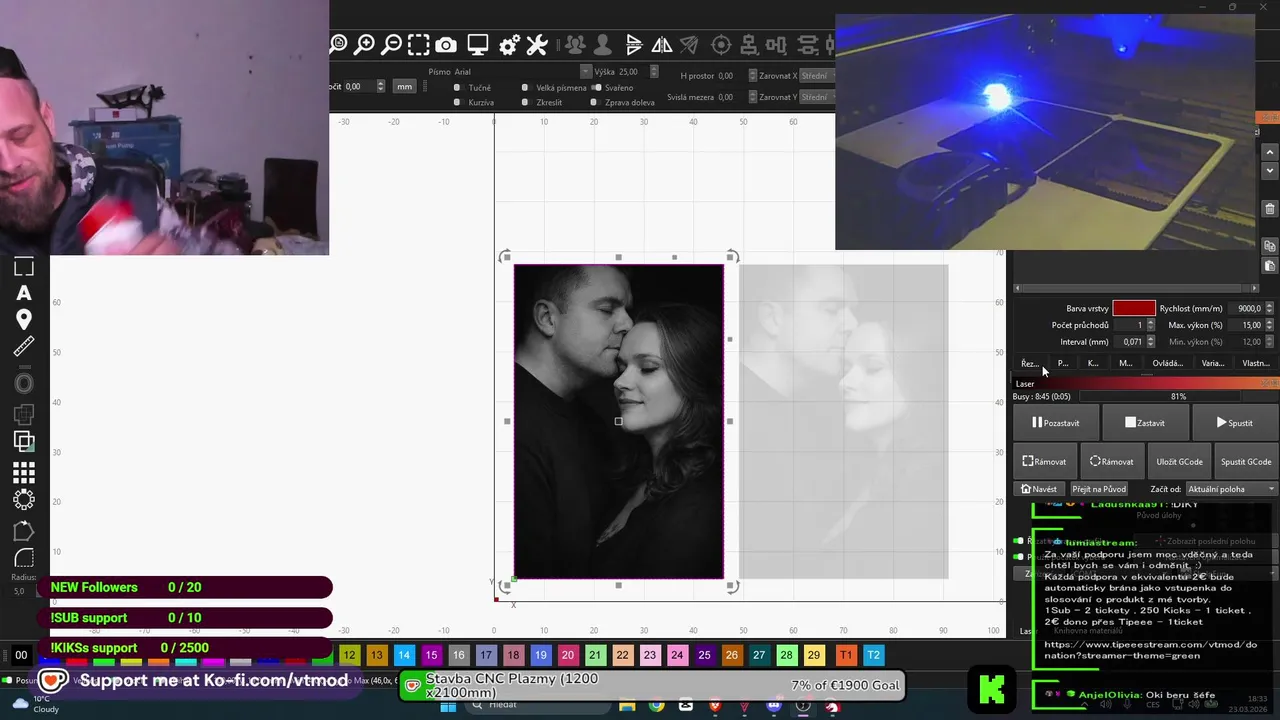Flip selection horizontally icon
Screen dimensions: 1280x720
click(x=662, y=45)
